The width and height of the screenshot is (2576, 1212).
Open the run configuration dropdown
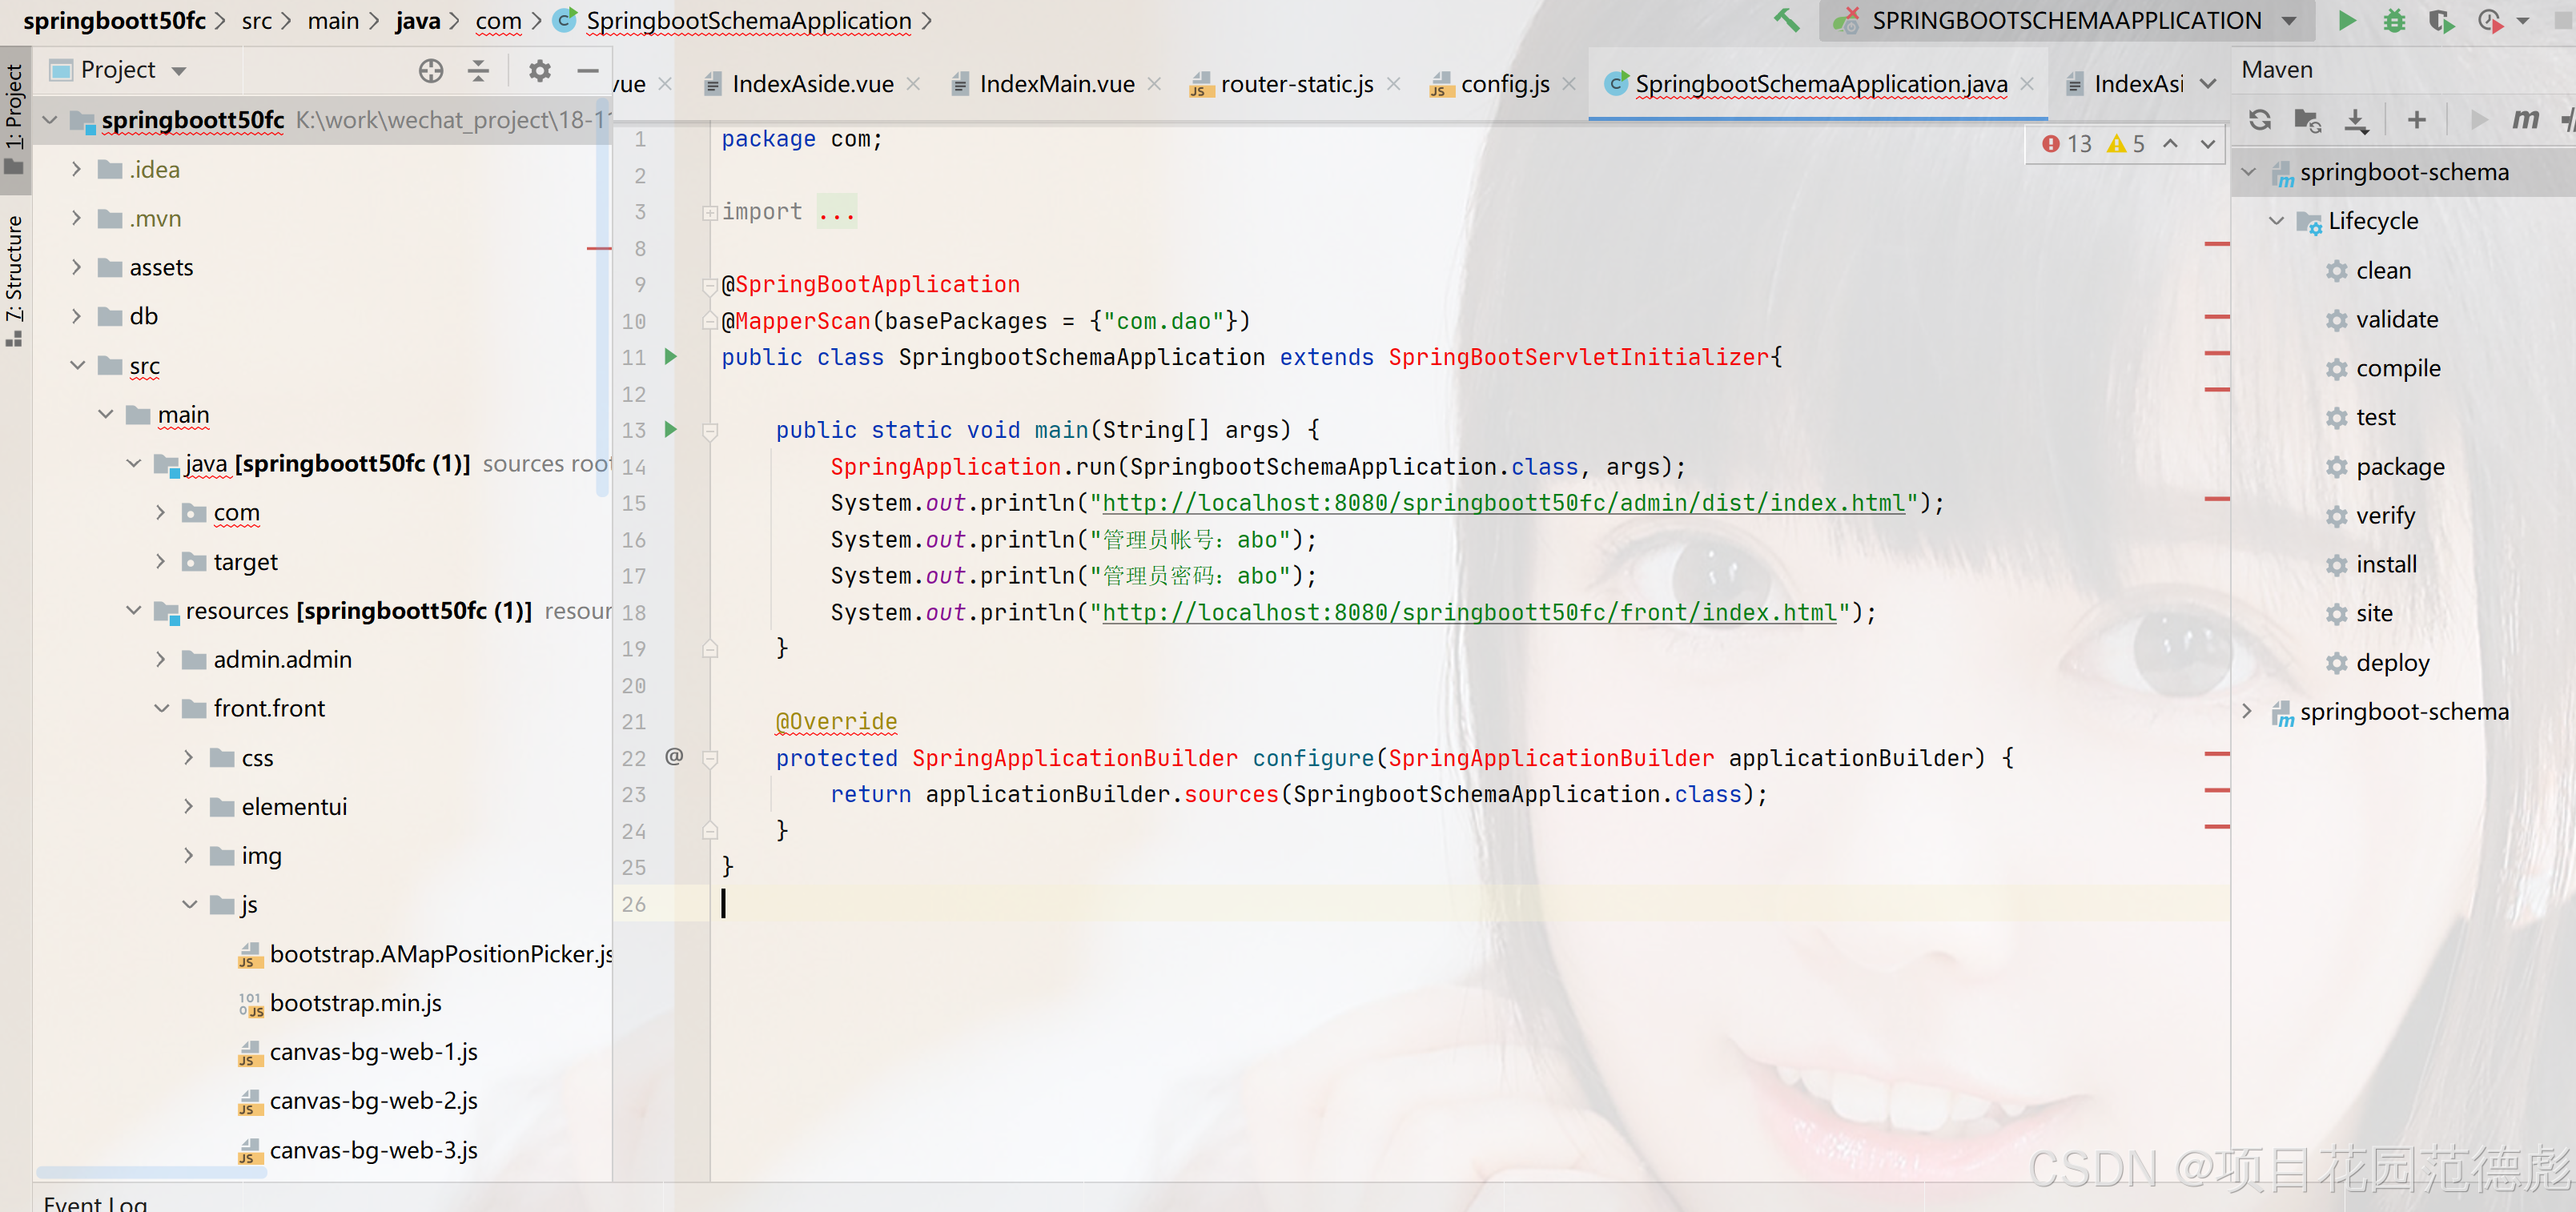tap(2289, 21)
